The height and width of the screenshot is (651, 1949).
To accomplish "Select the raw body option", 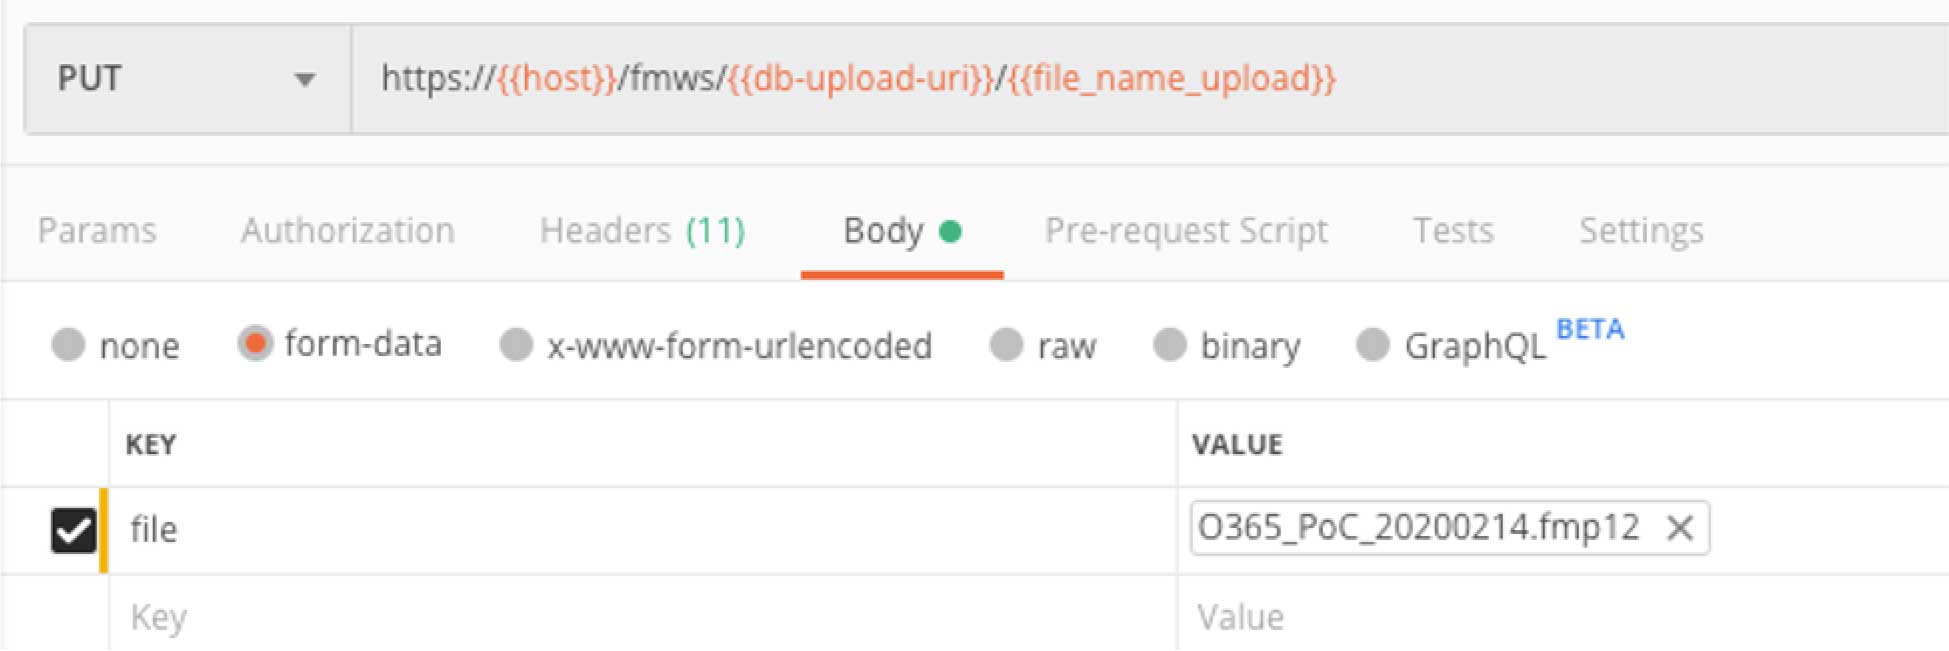I will pos(1006,344).
